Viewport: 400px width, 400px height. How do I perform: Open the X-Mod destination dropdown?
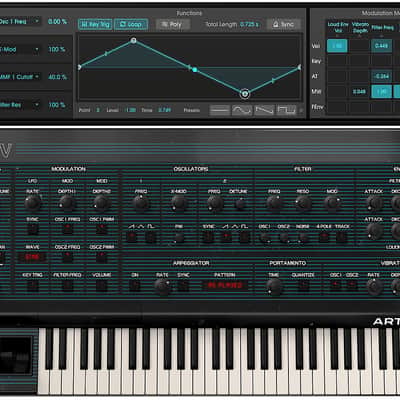(20, 49)
